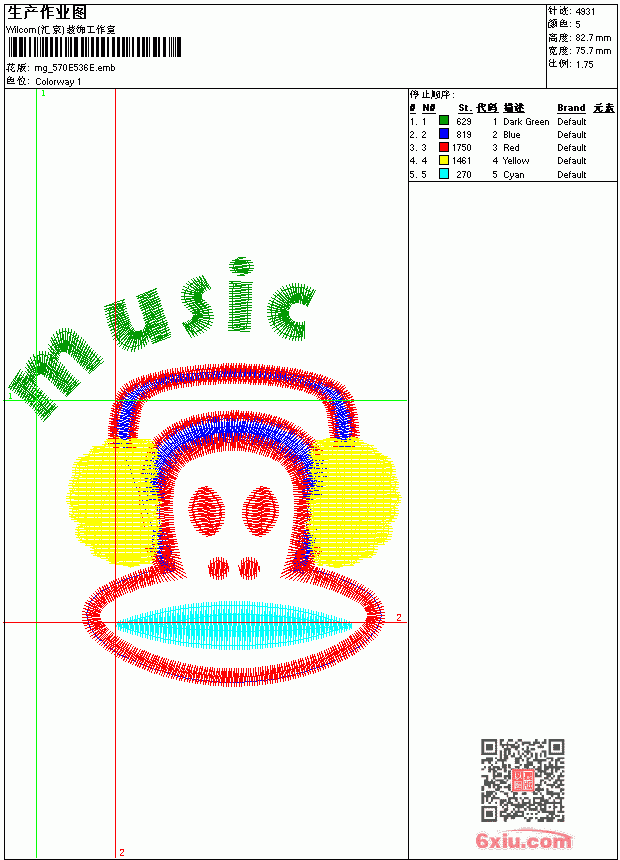Select the Yellow thread color swatch

(444, 160)
